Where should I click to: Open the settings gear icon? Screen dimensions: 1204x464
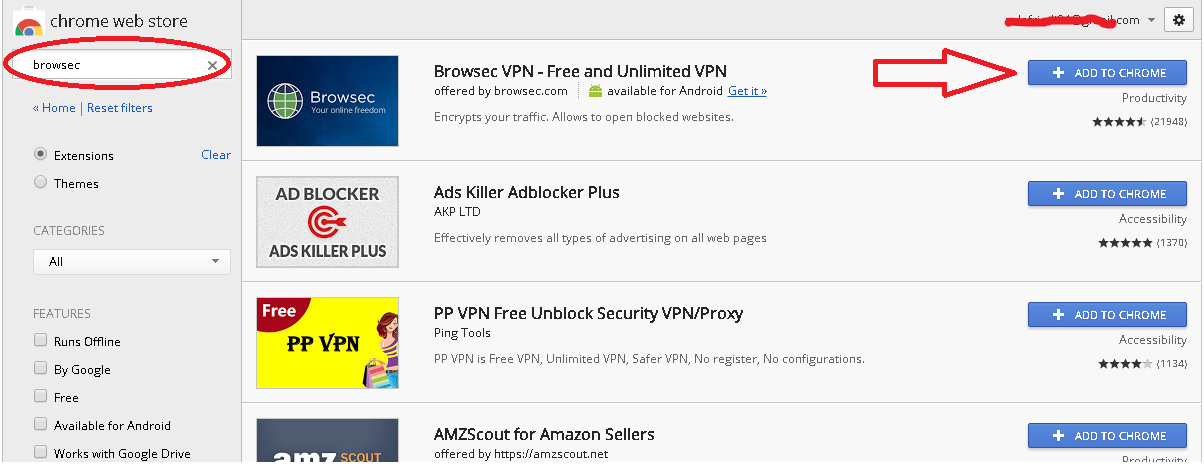[x=1177, y=20]
